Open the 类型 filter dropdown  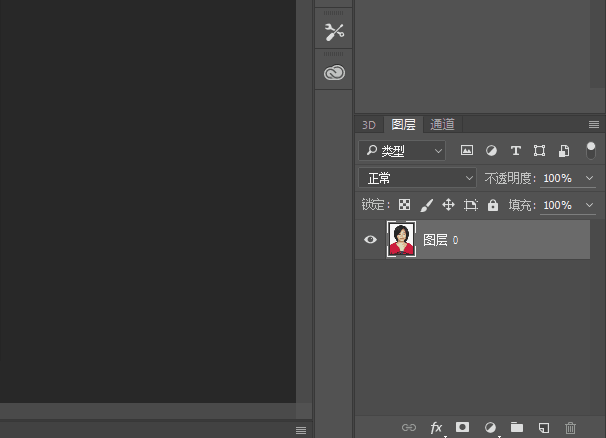(402, 150)
